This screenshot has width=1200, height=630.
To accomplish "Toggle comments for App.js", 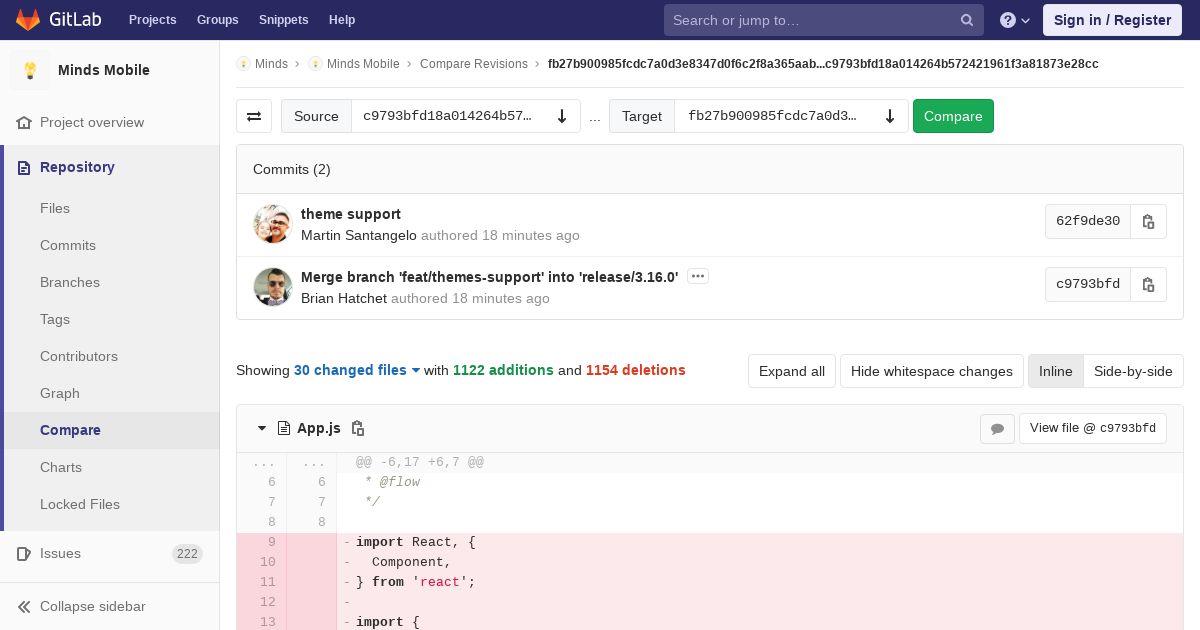I will point(997,428).
